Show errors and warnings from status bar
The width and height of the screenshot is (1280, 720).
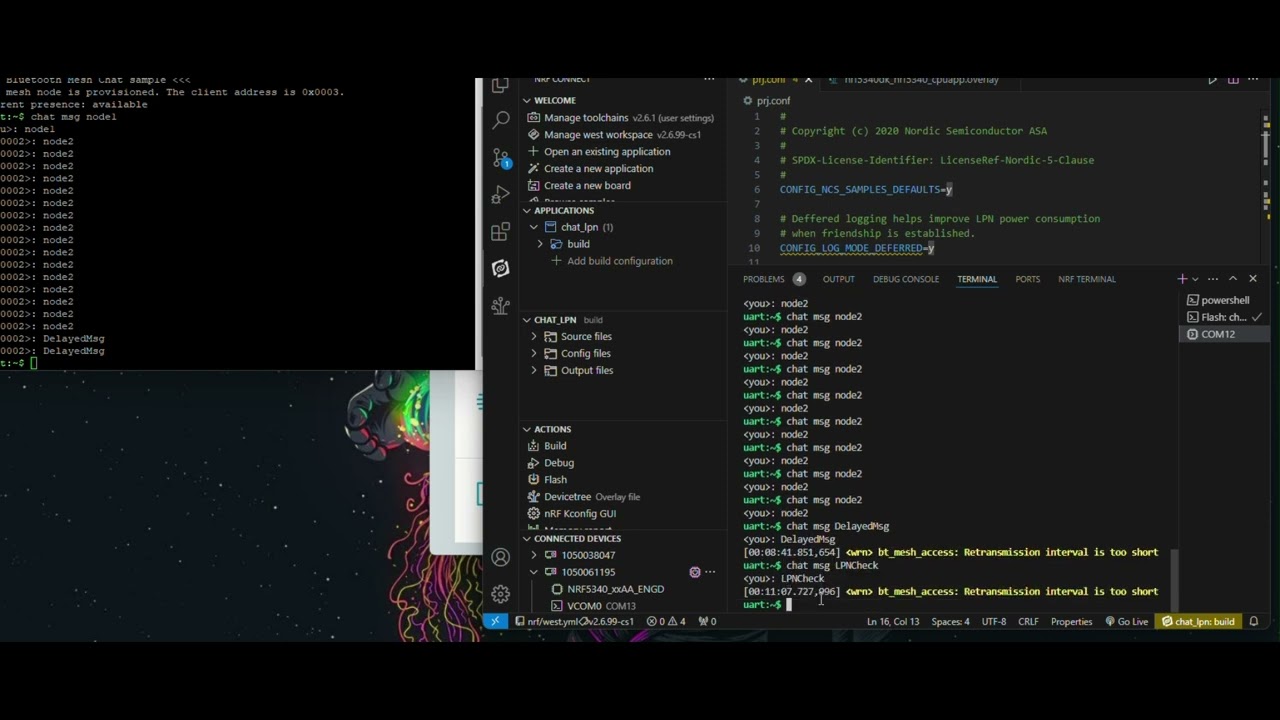tap(666, 621)
